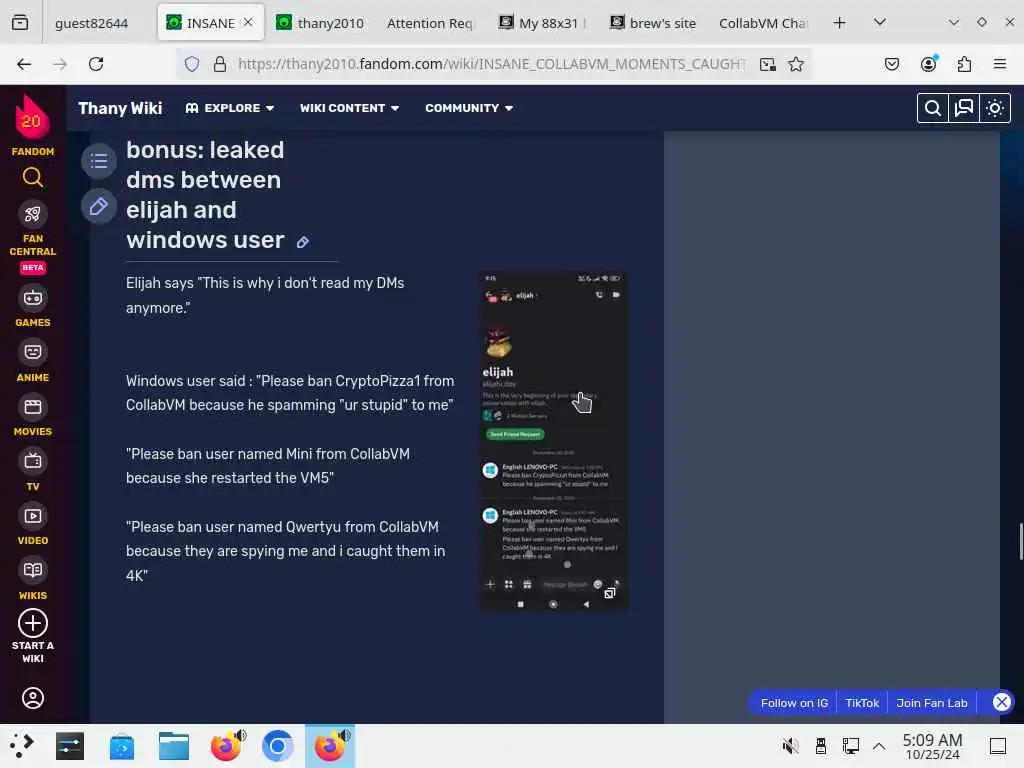Switch to the guest82644 tab

[91, 23]
